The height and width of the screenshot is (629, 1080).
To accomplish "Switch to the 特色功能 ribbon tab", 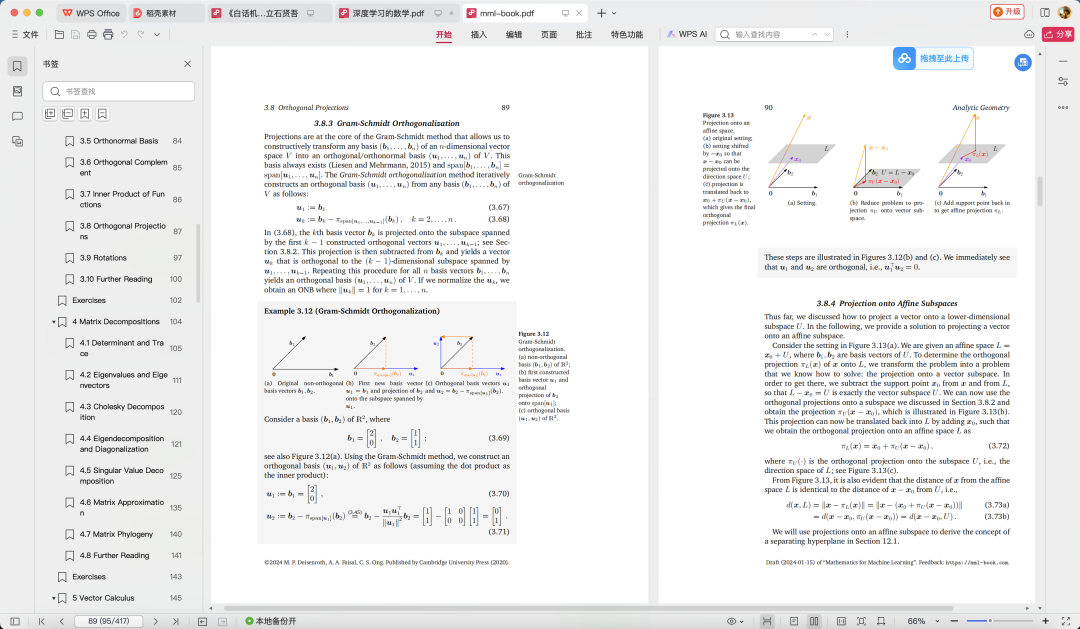I will [x=627, y=34].
